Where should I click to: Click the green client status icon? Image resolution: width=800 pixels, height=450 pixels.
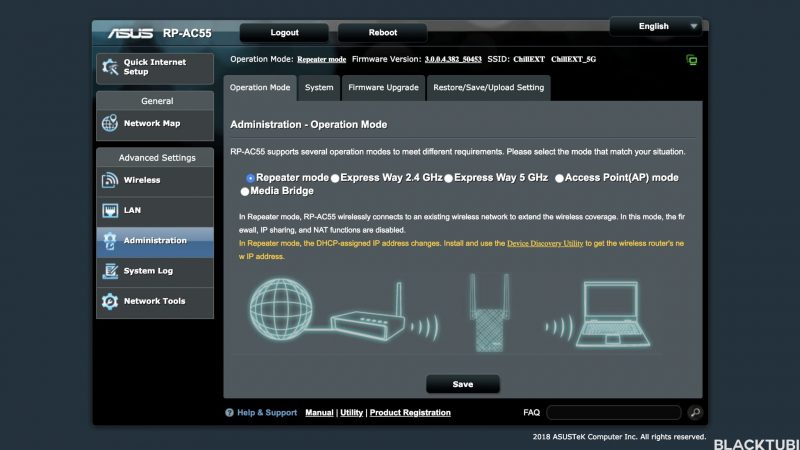[x=692, y=60]
